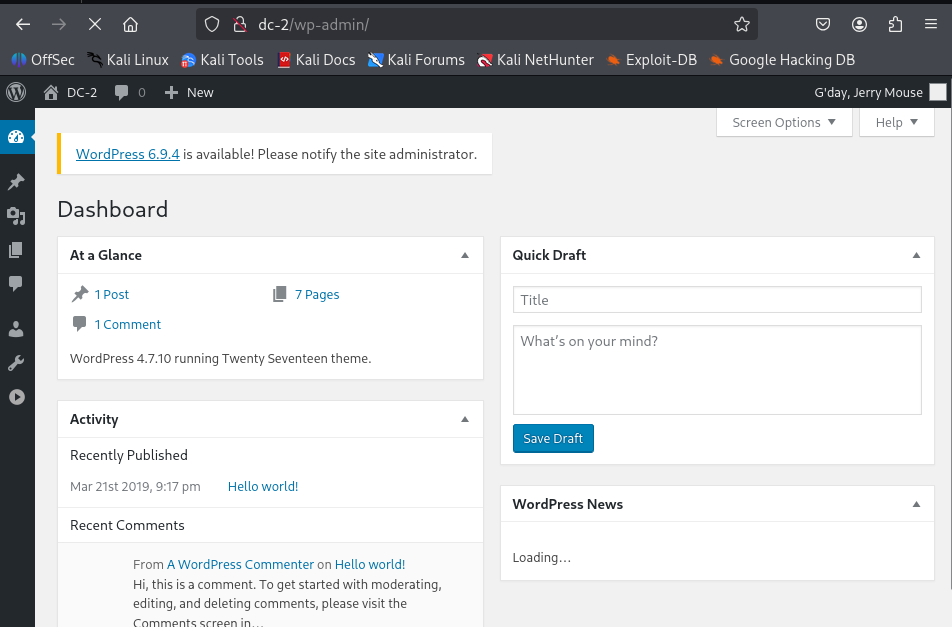Open the Comments sidebar icon
This screenshot has height=627, width=952.
pos(16,284)
